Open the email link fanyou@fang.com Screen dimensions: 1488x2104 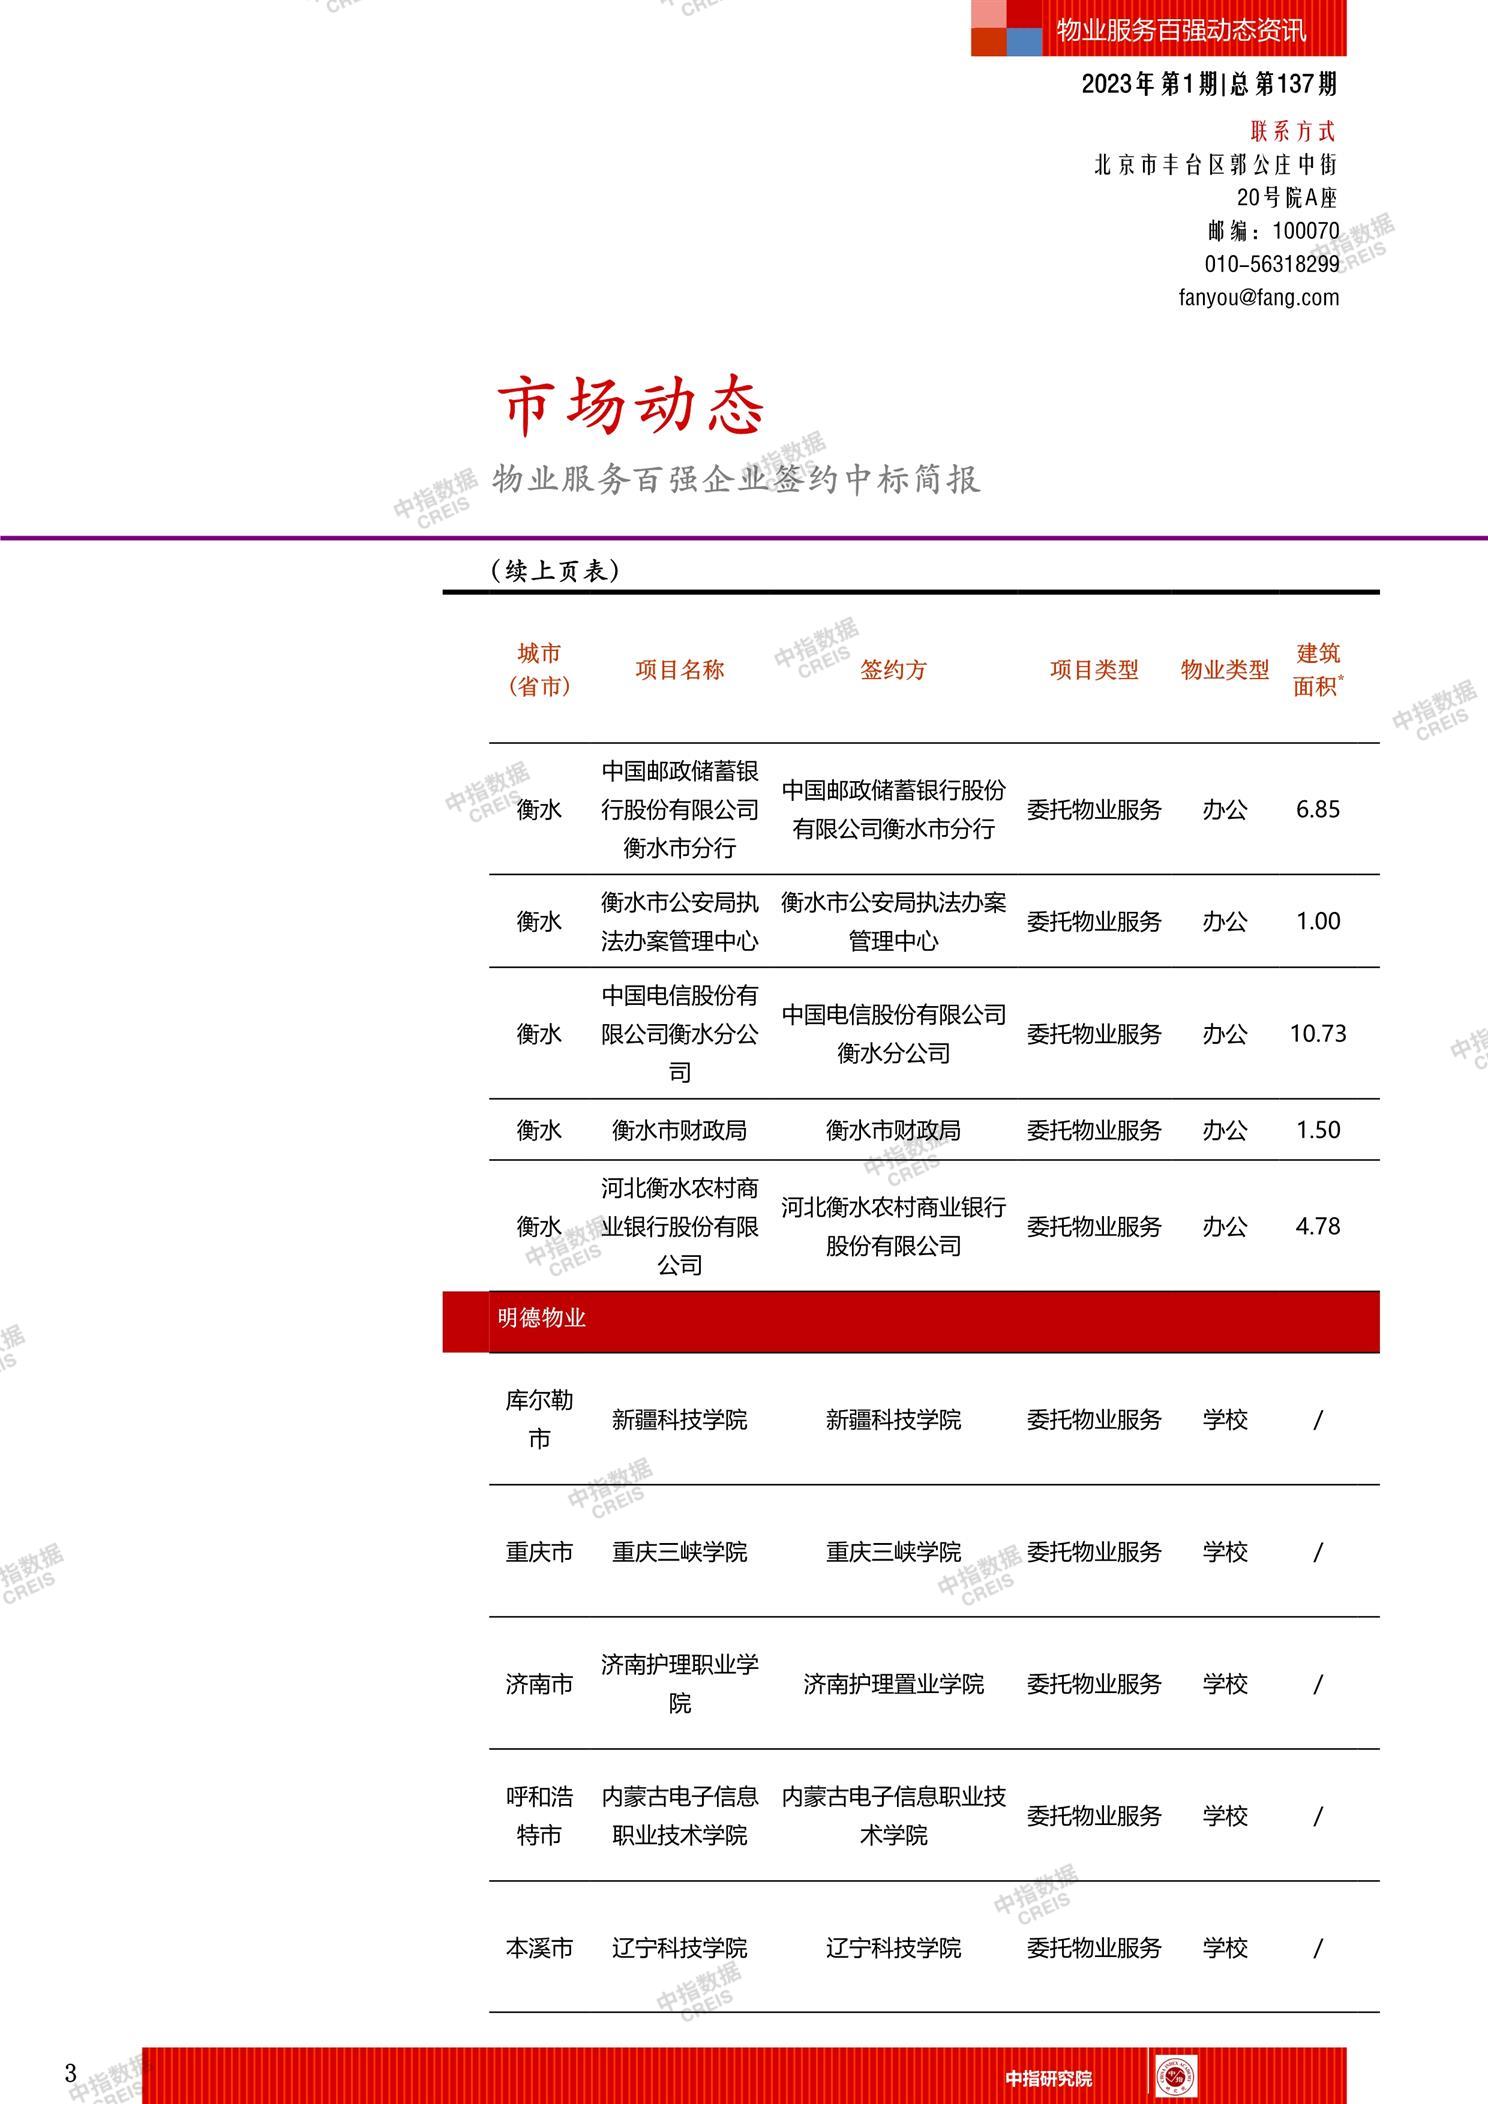(1259, 297)
